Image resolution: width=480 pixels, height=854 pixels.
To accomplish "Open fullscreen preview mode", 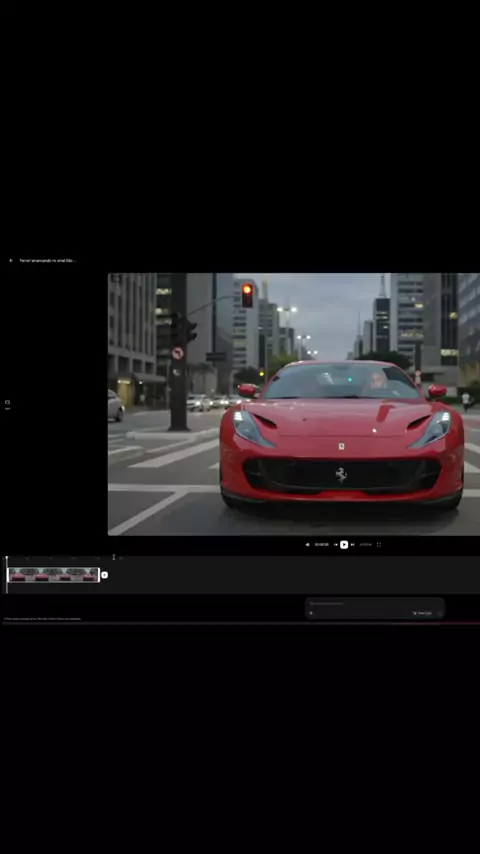I will (379, 544).
